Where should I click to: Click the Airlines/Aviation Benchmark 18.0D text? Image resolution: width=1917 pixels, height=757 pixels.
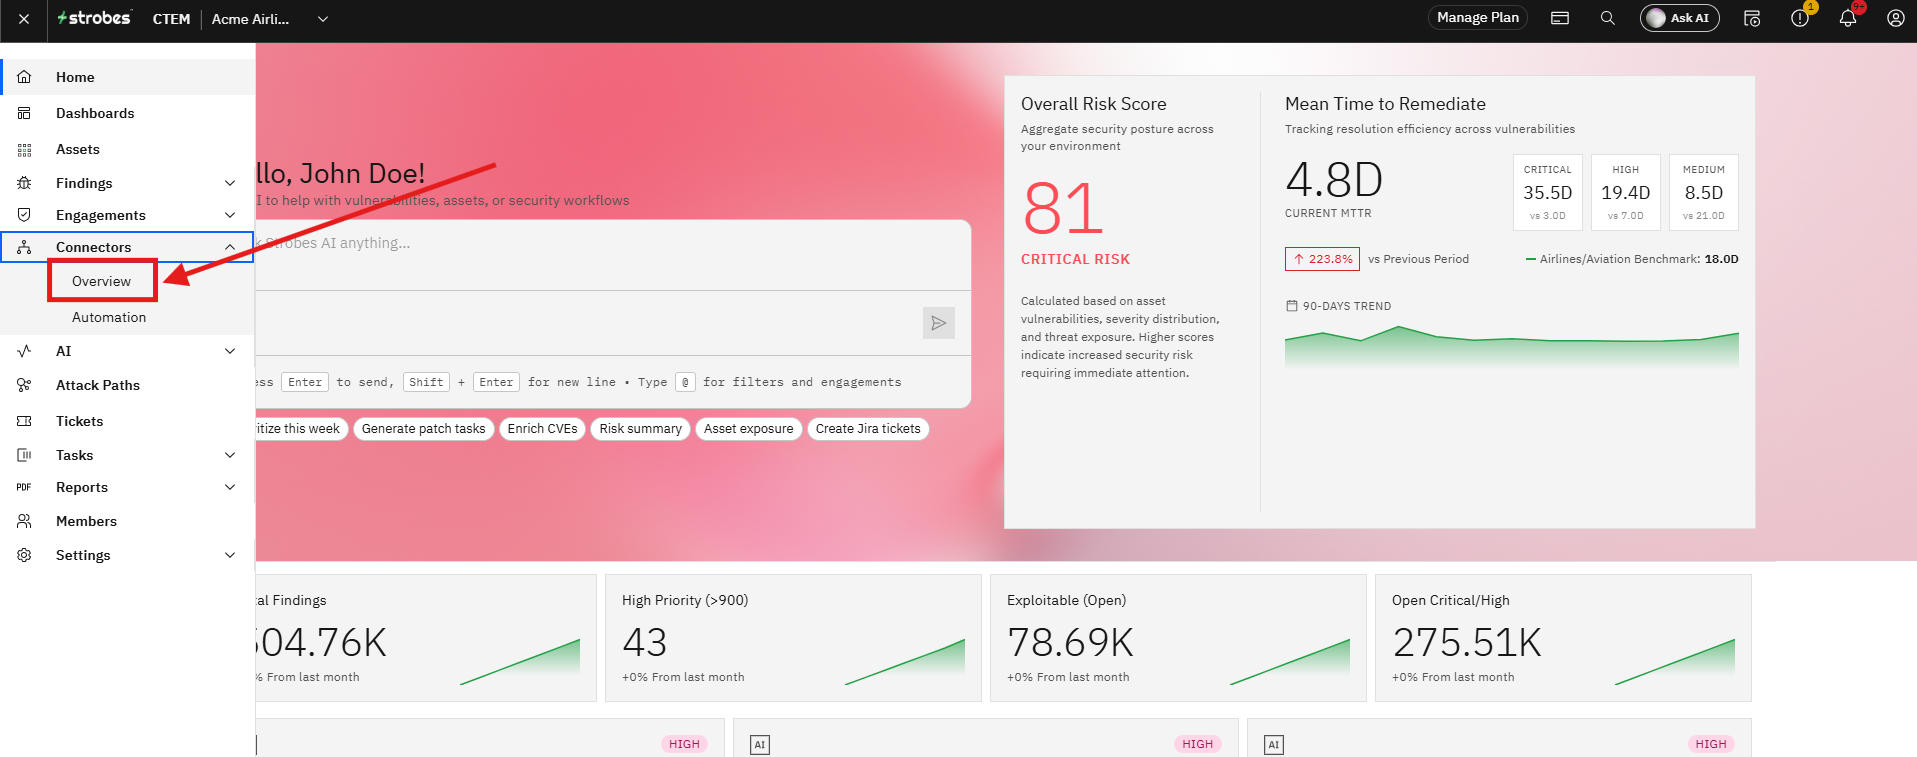coord(1632,259)
